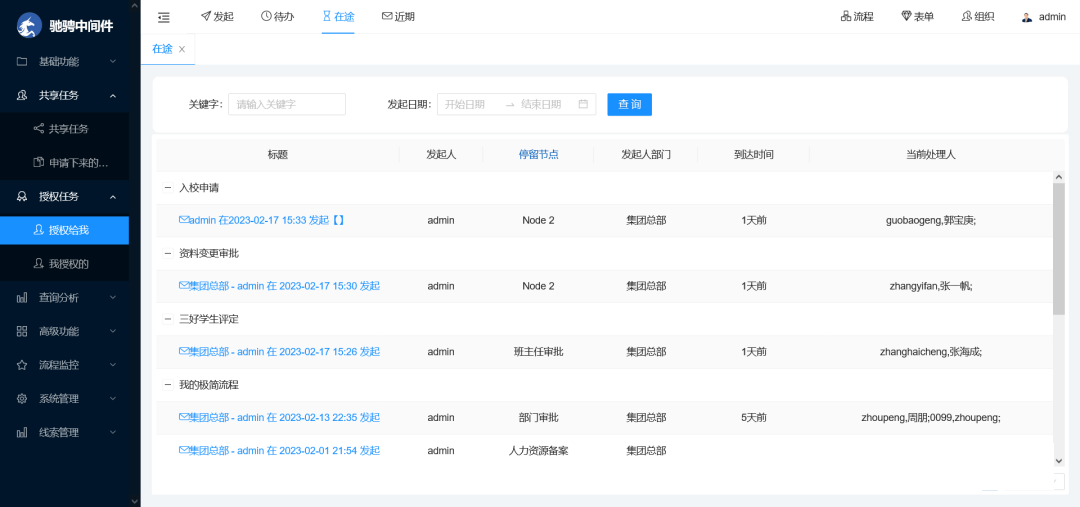Select 我授权的 in sidebar
This screenshot has width=1080, height=507.
[68, 264]
